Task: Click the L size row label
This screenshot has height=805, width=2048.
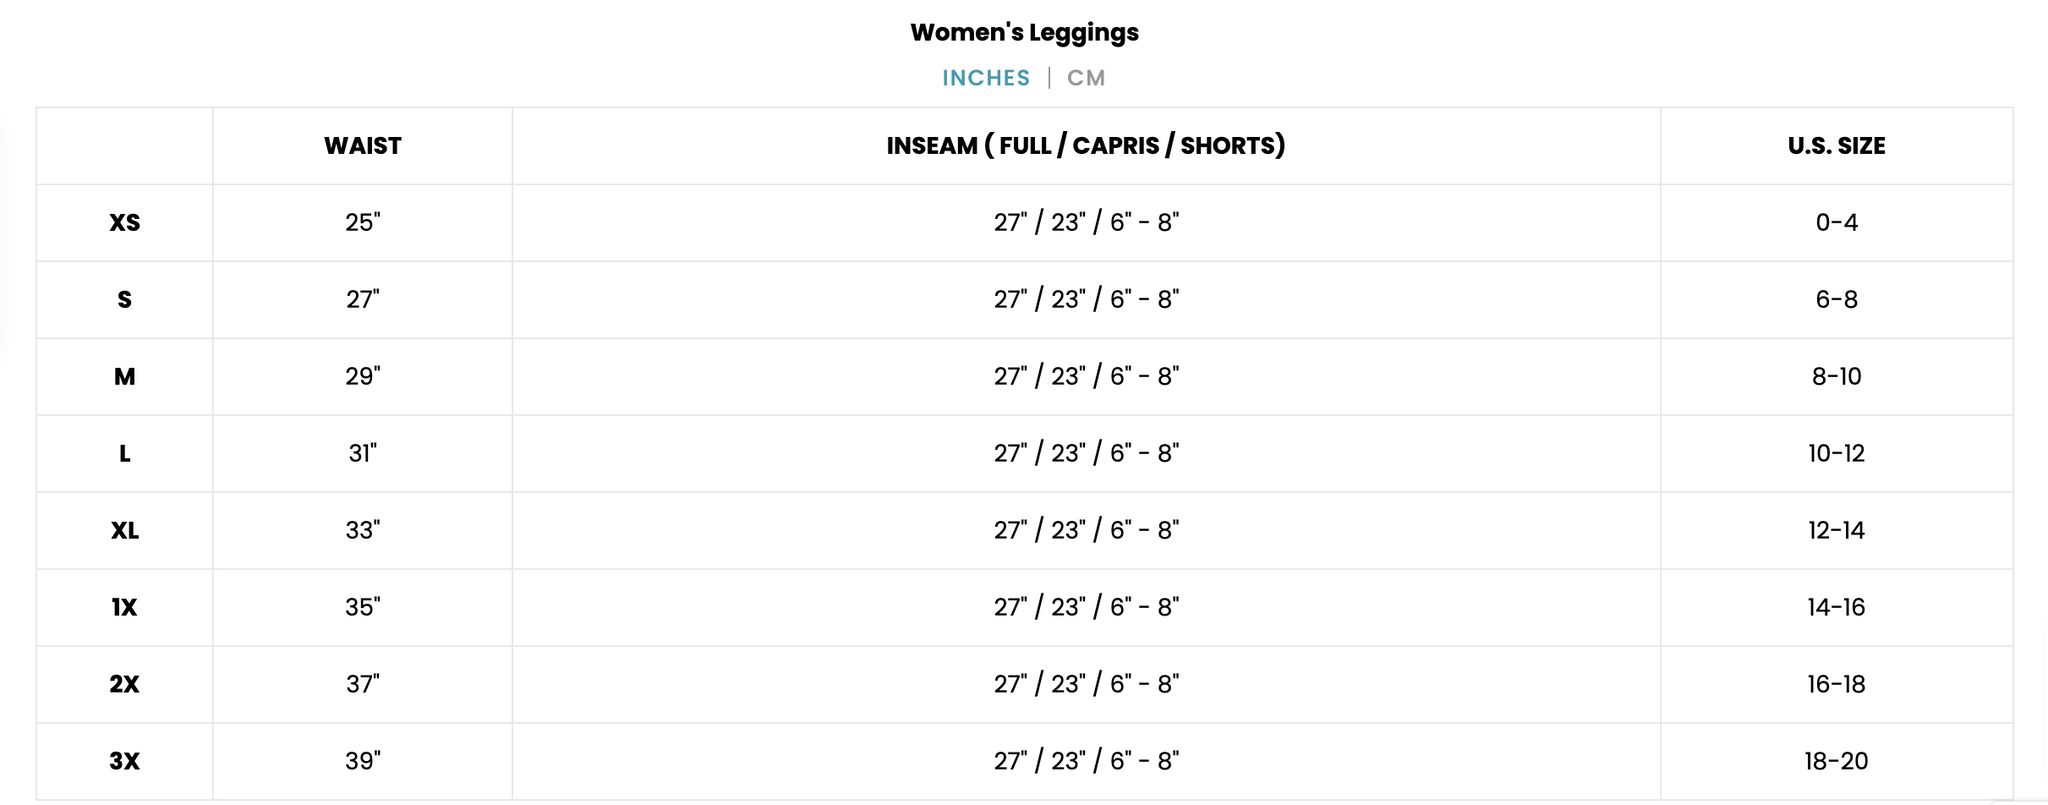Action: point(125,454)
